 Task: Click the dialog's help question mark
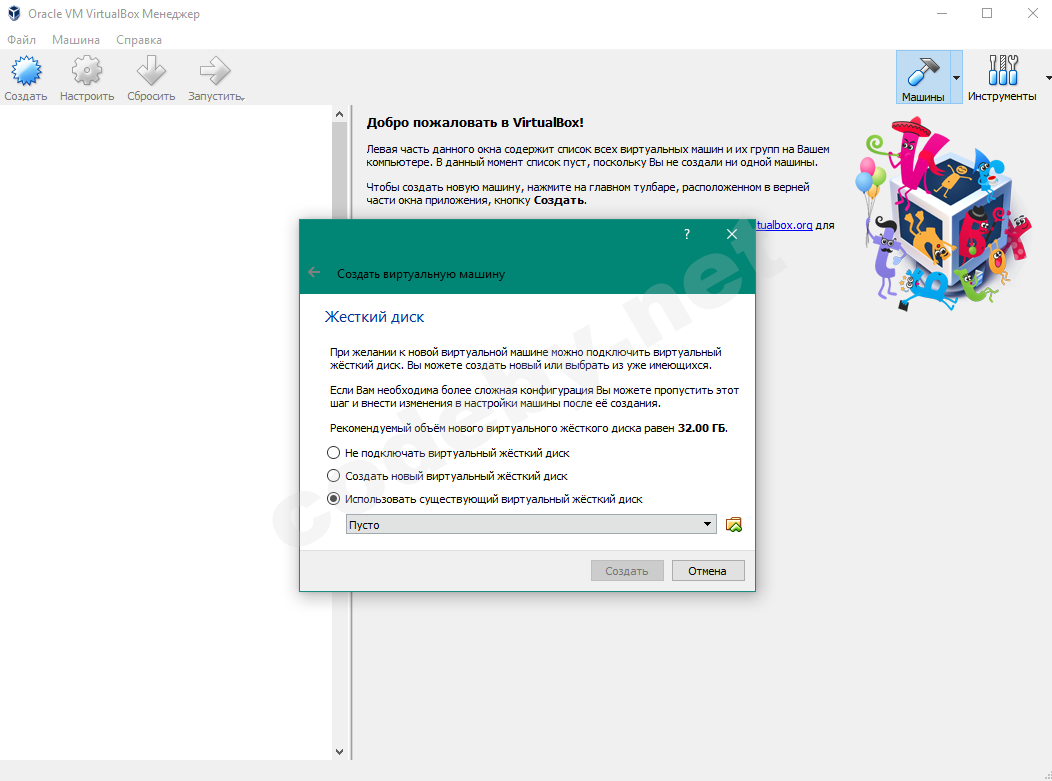coord(686,234)
